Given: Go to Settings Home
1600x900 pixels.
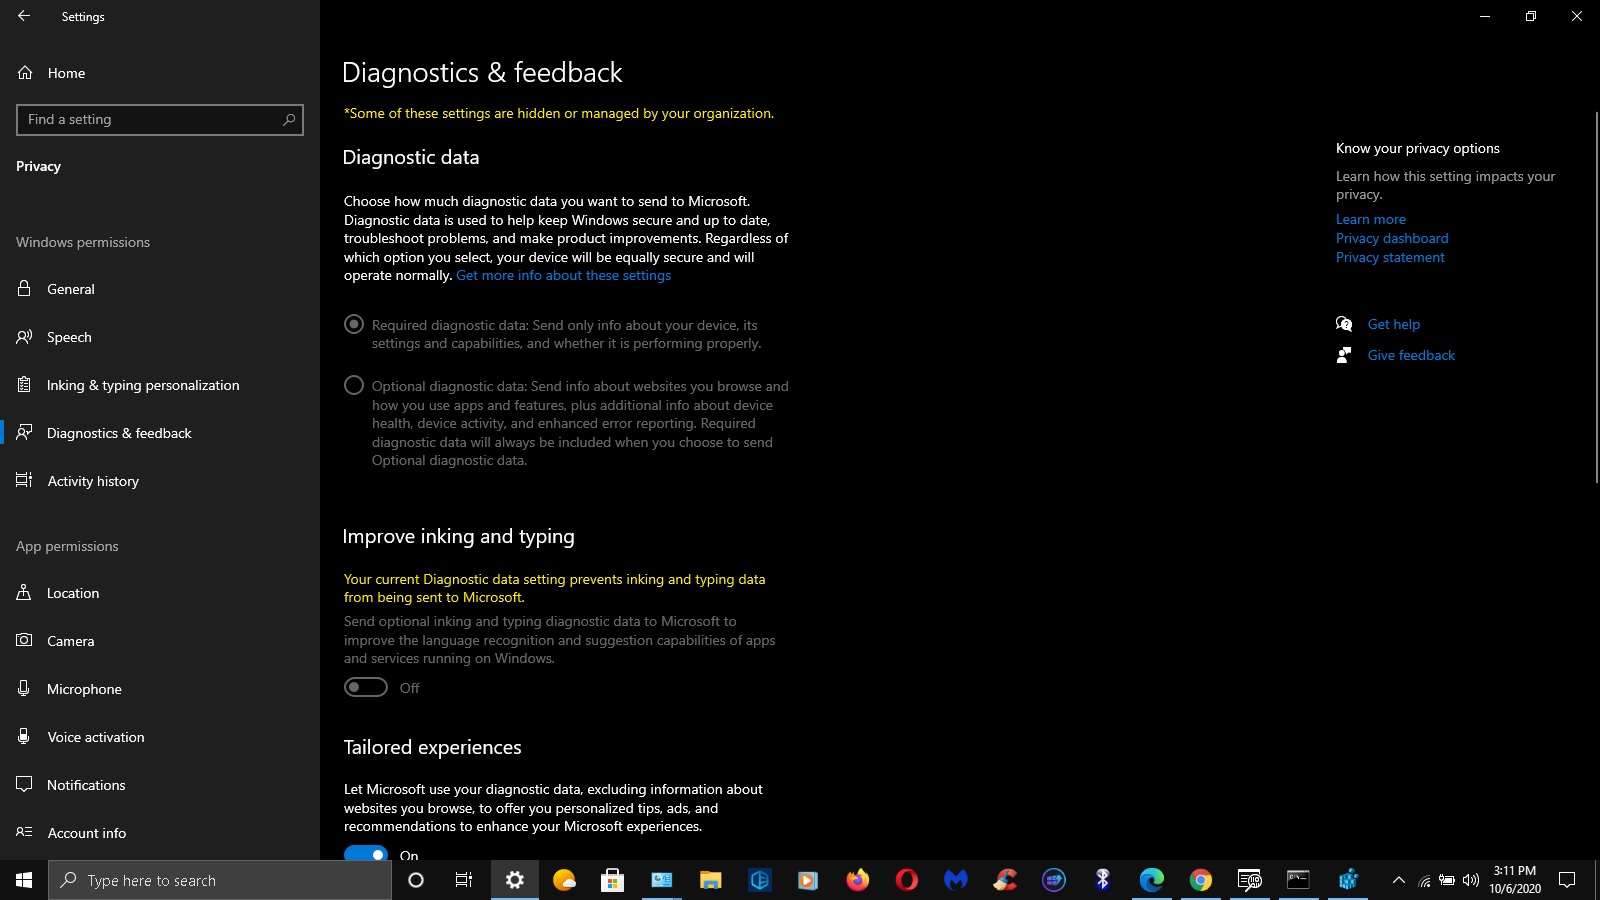Looking at the screenshot, I should [66, 73].
